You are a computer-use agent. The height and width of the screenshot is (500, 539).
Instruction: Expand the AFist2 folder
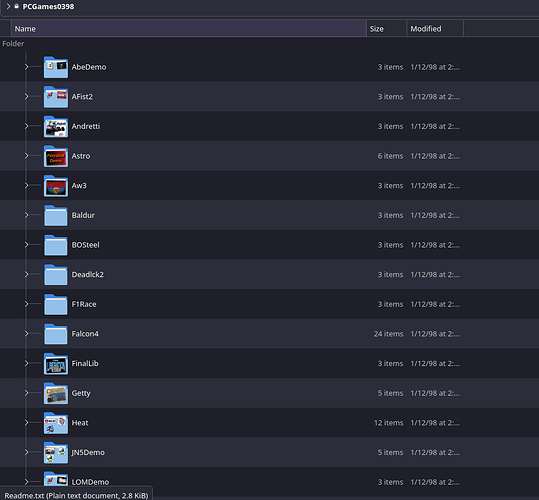(x=26, y=96)
